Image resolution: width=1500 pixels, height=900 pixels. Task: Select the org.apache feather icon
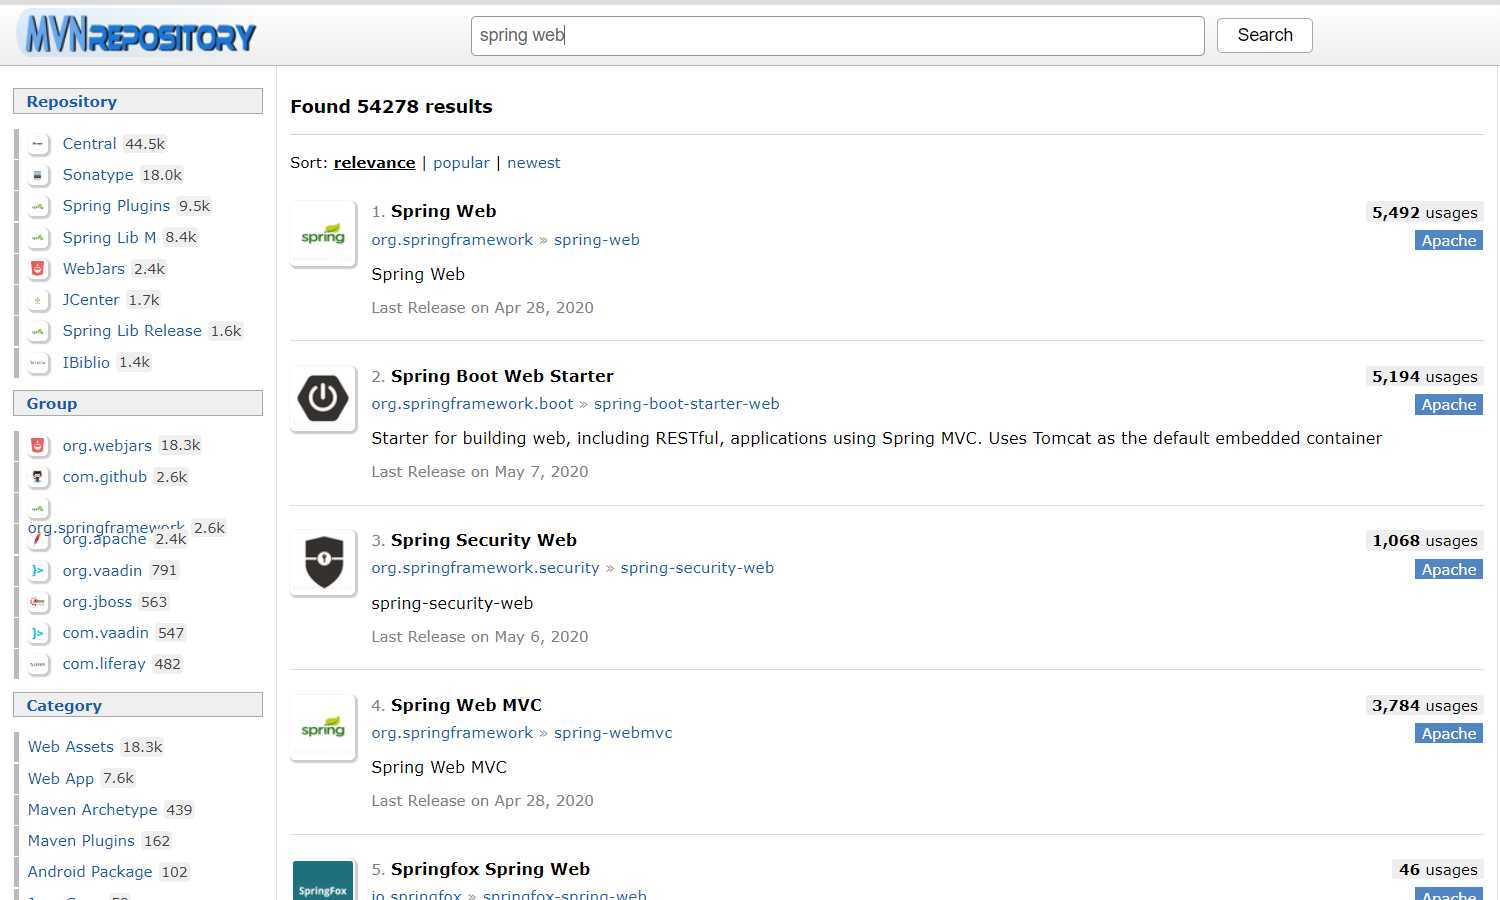(x=38, y=539)
